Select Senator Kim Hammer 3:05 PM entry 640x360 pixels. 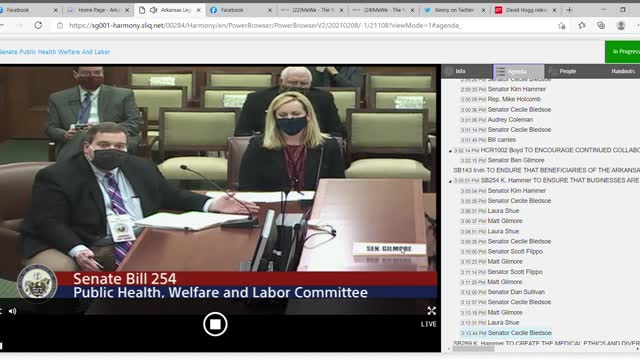(x=503, y=191)
